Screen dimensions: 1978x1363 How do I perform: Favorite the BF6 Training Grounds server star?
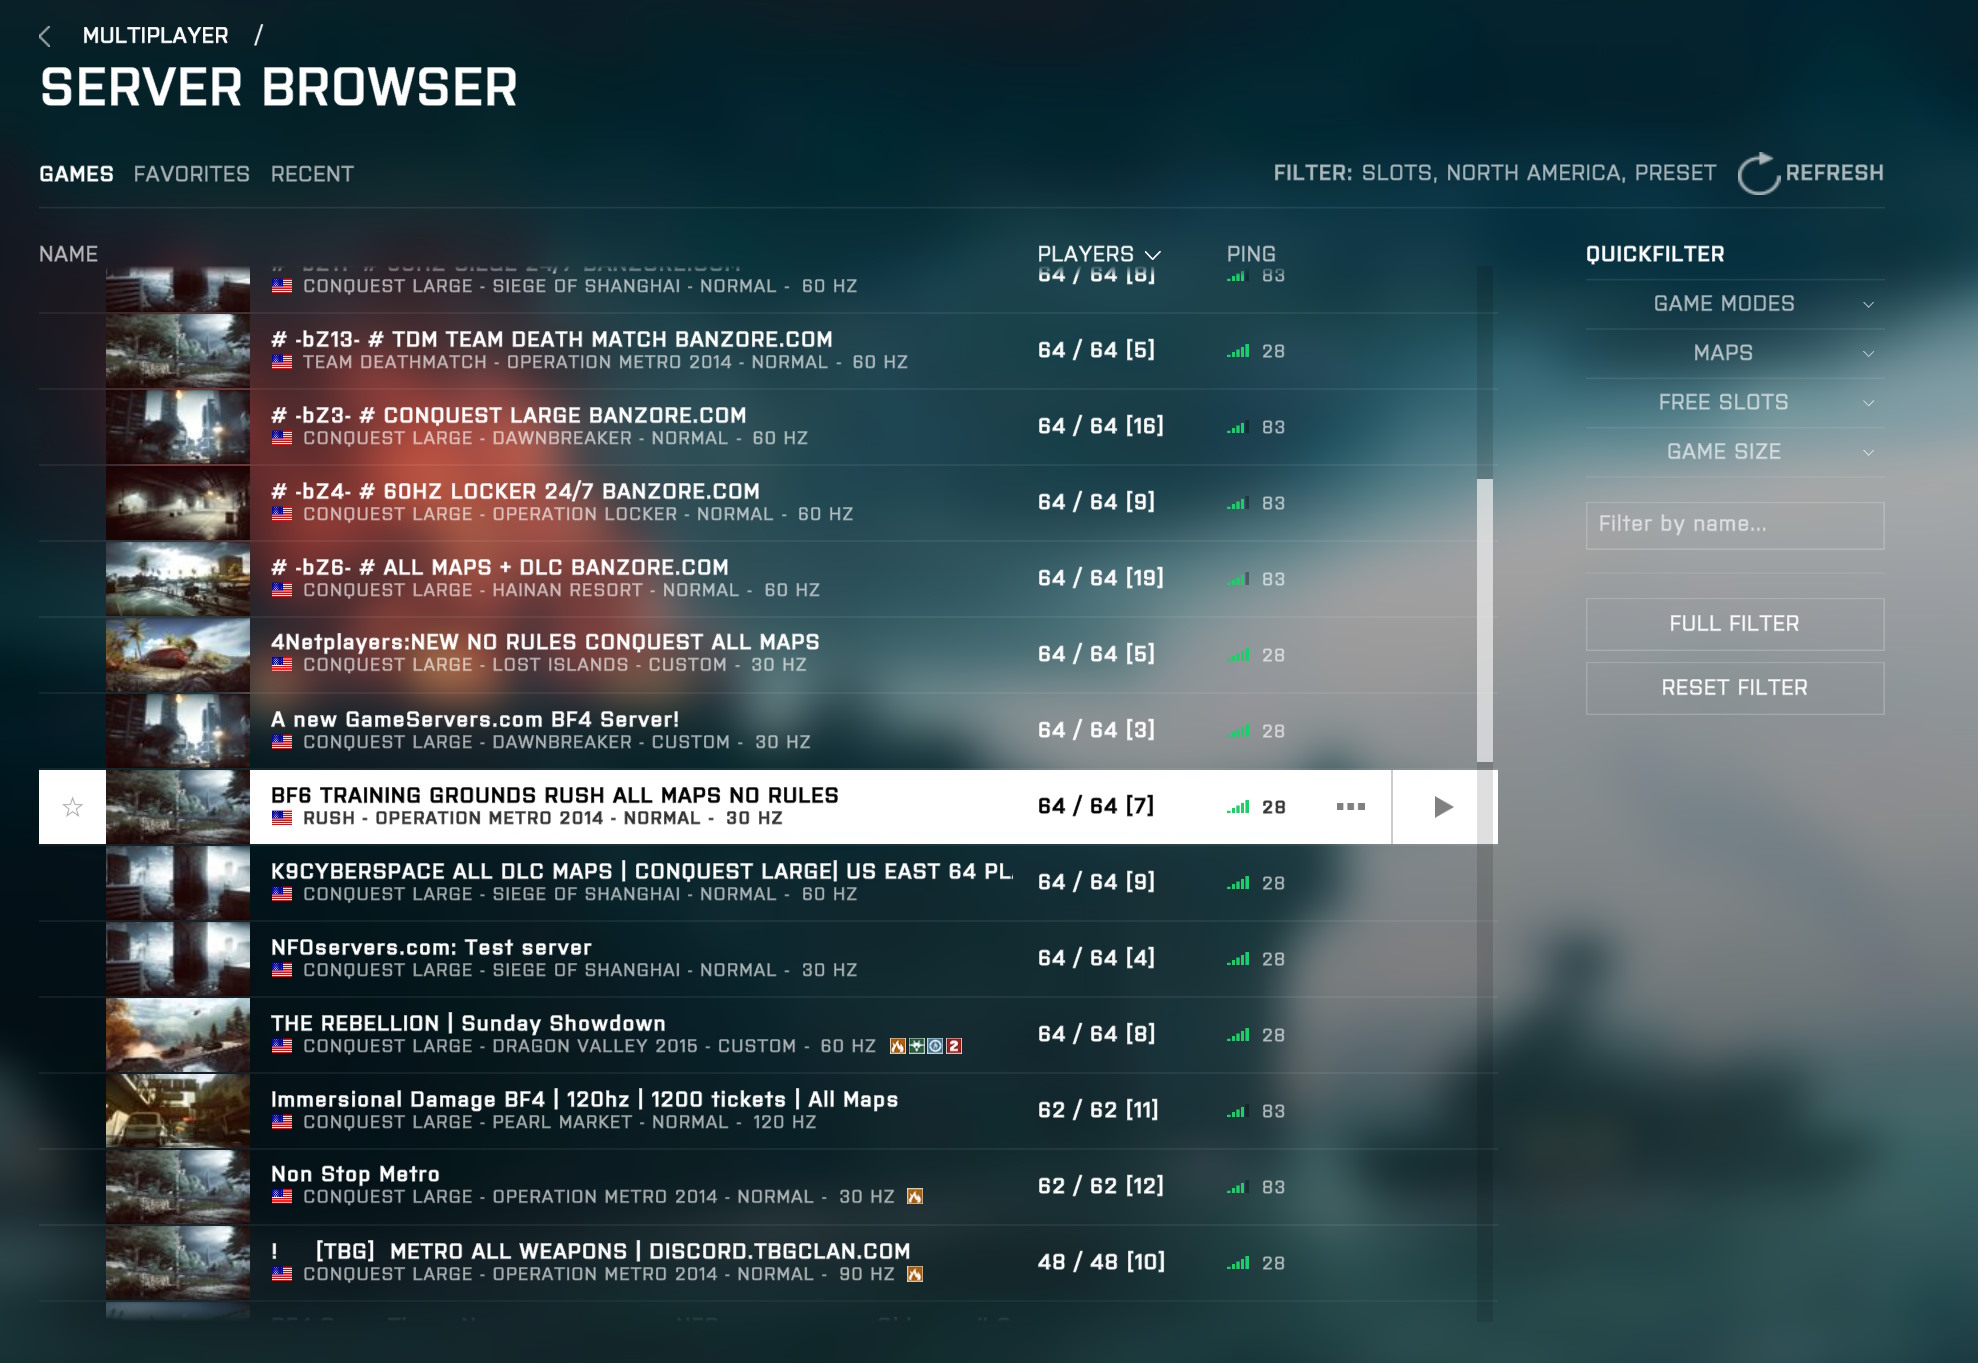(x=72, y=807)
